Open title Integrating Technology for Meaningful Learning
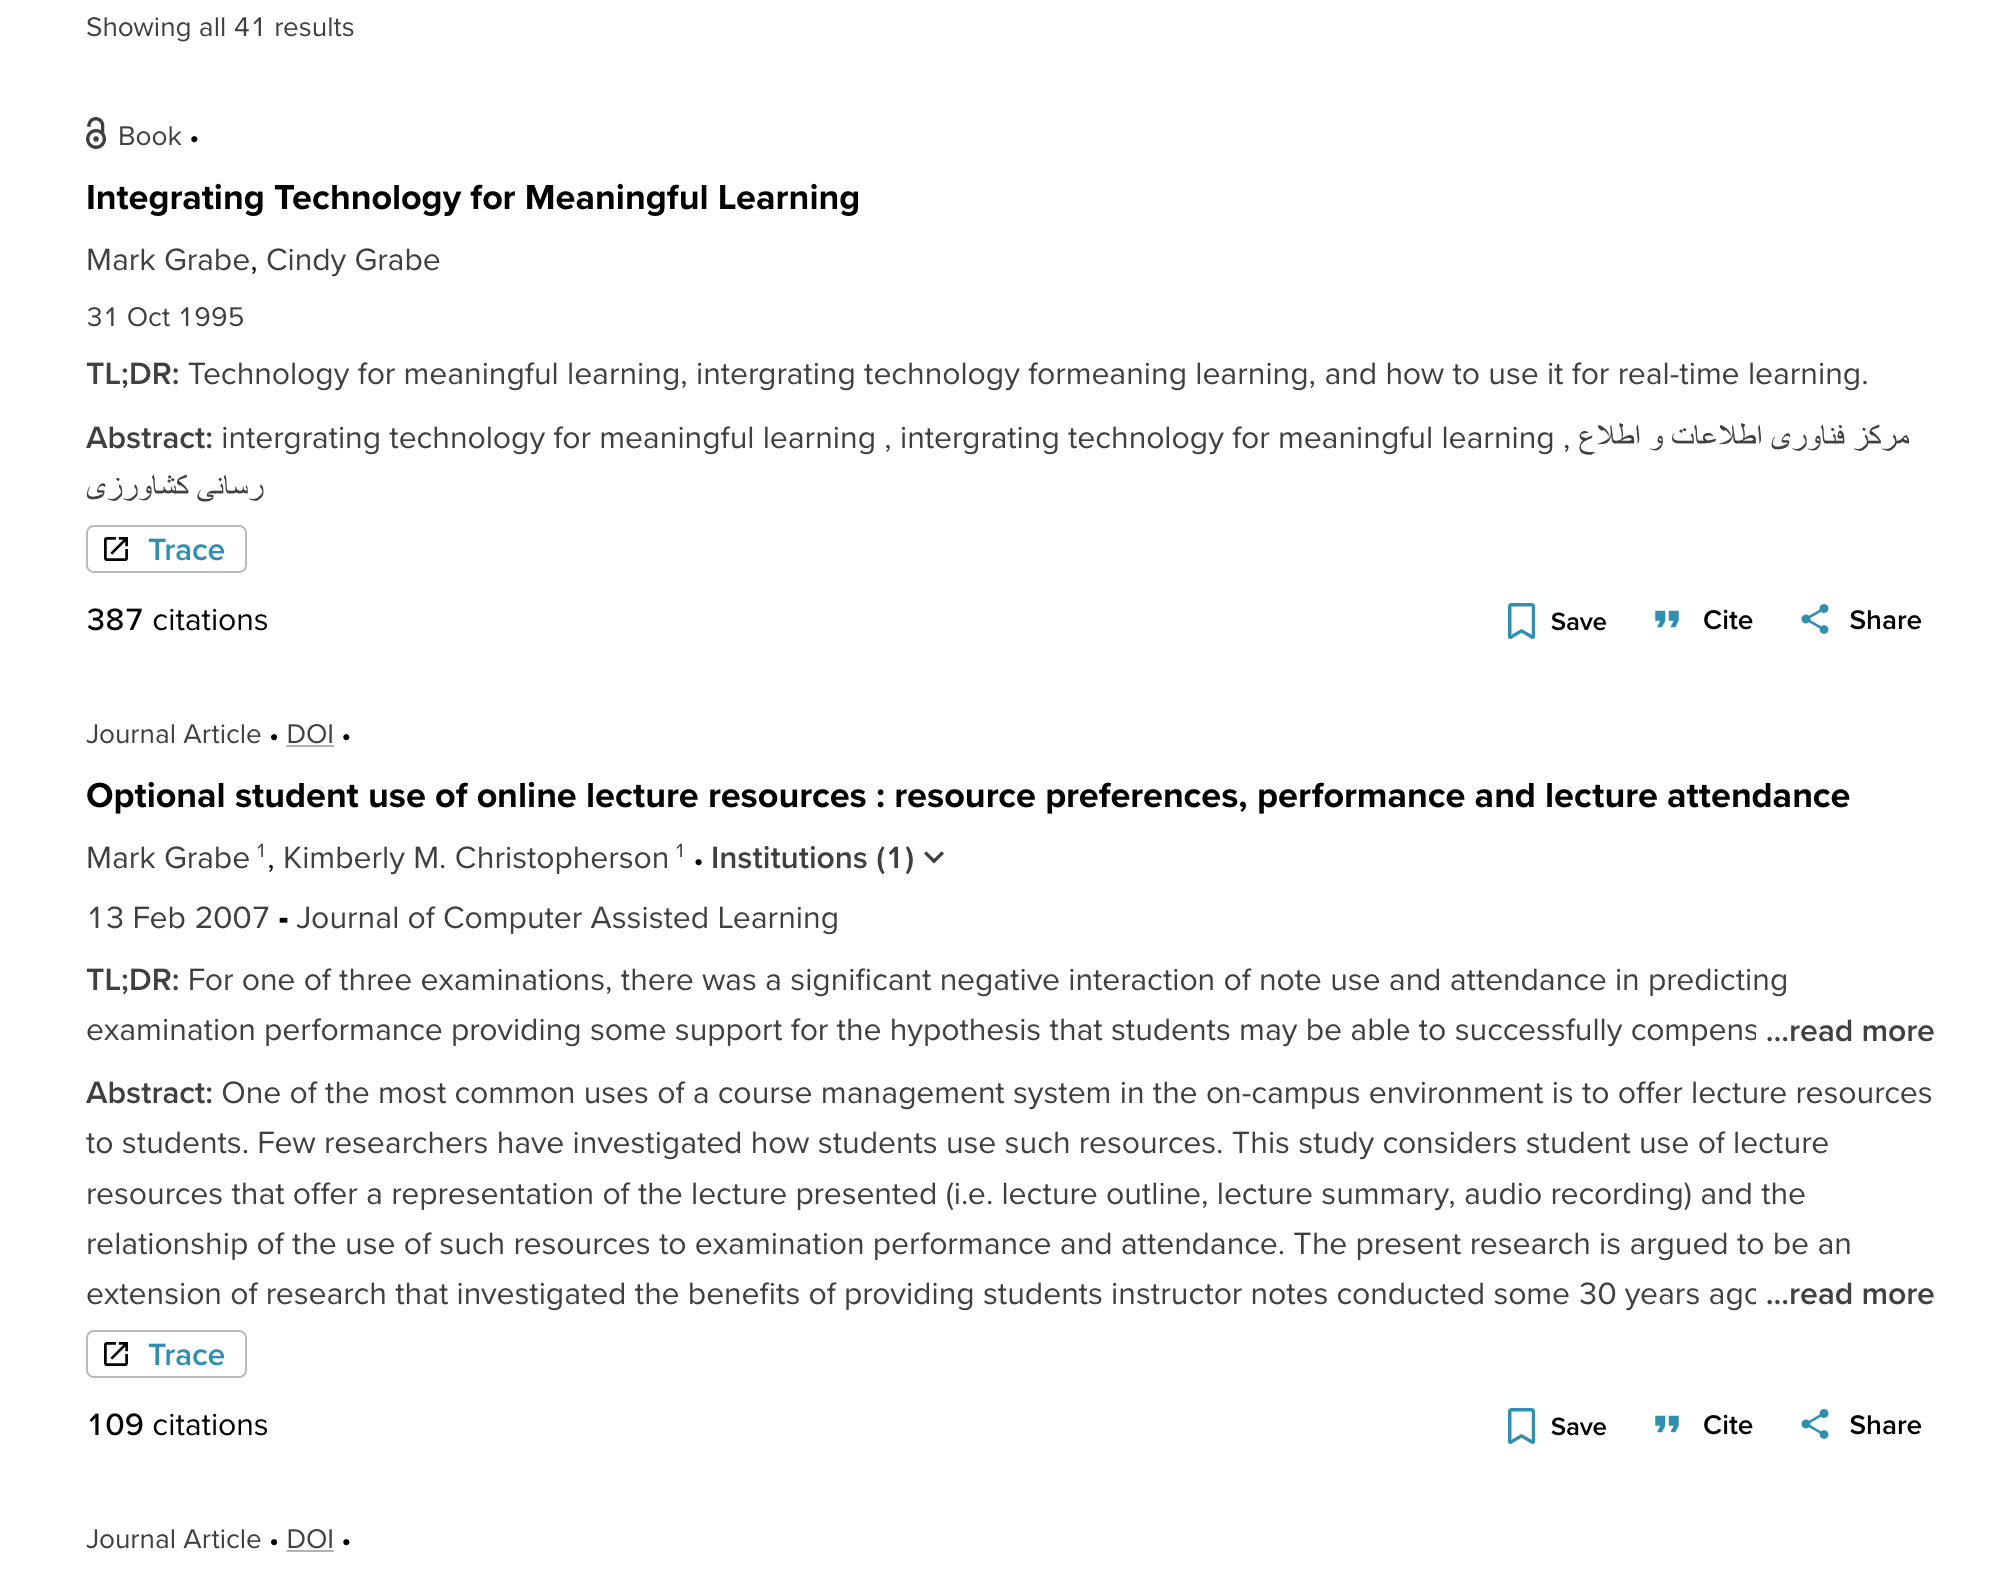 click(473, 198)
